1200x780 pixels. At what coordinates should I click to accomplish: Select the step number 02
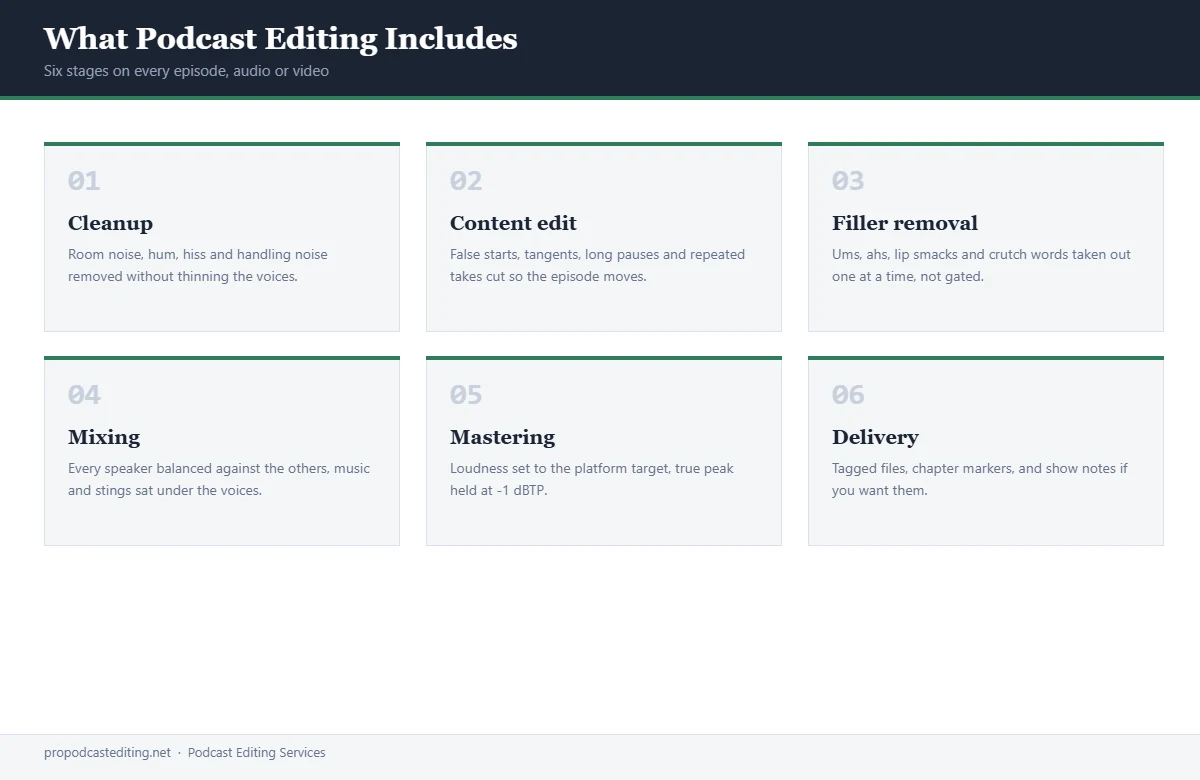[x=466, y=181]
